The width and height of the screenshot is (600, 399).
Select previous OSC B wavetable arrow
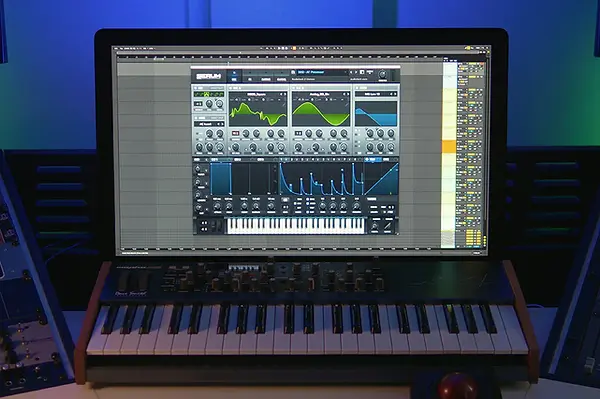344,94
